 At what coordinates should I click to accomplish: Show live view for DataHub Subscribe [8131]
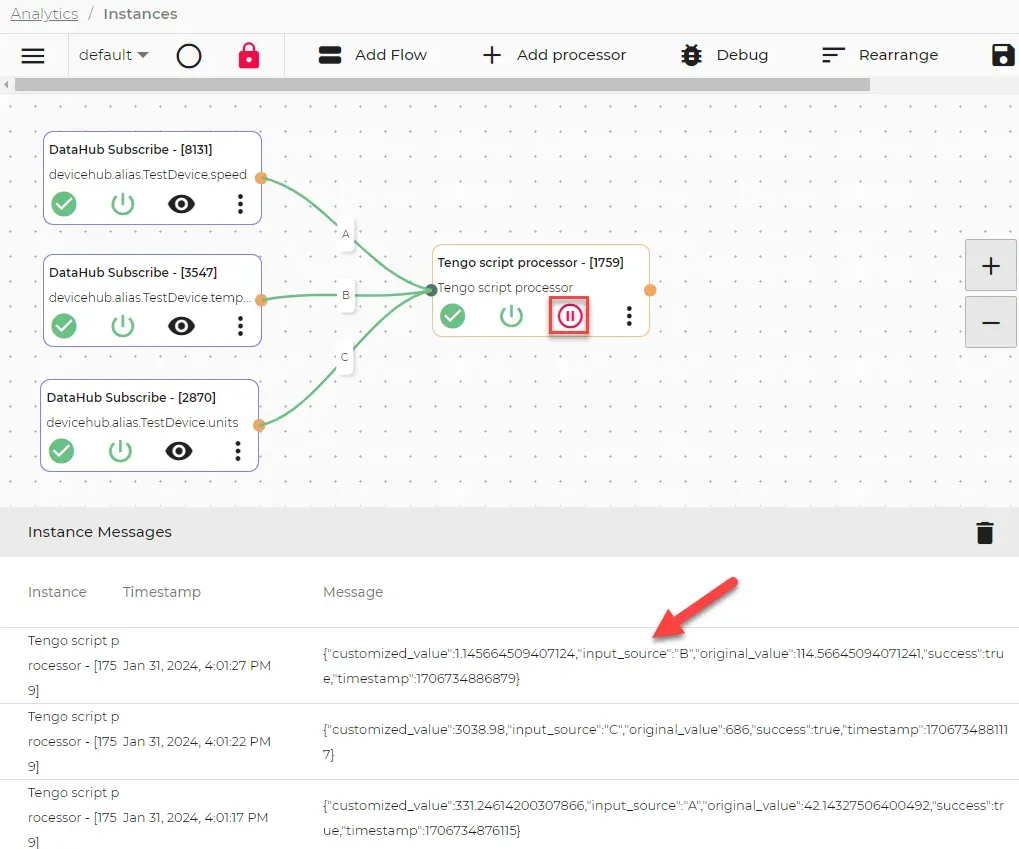[181, 204]
